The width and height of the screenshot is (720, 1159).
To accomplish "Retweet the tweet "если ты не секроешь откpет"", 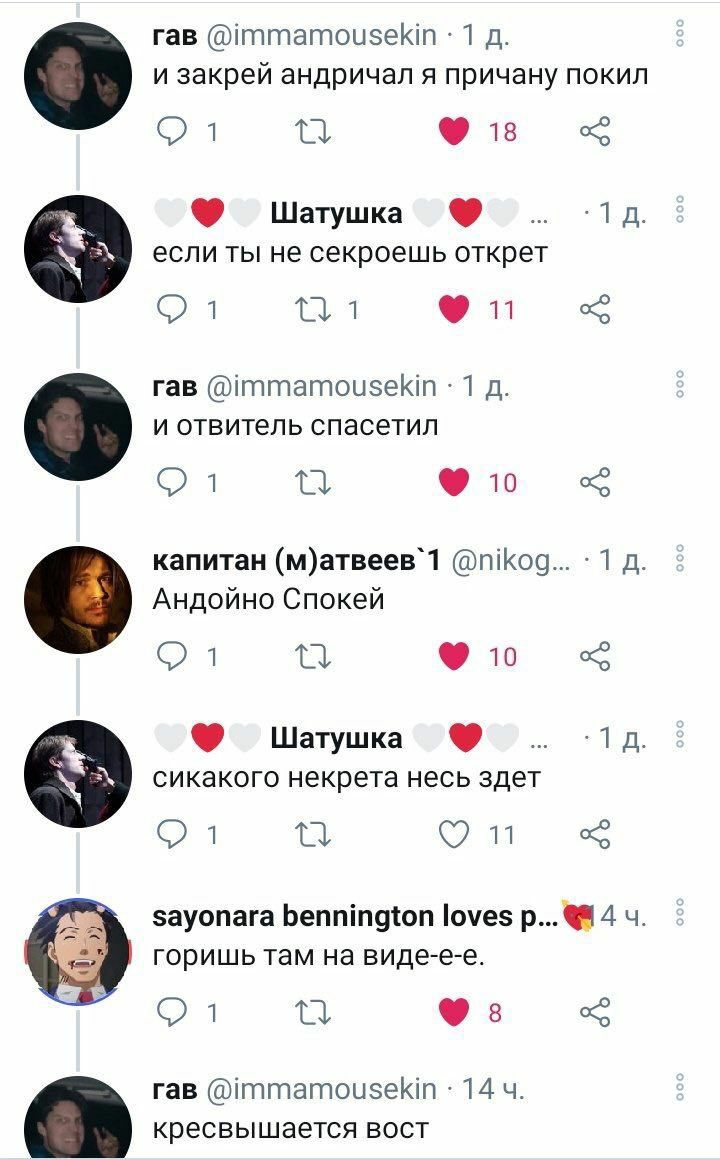I will 313,309.
